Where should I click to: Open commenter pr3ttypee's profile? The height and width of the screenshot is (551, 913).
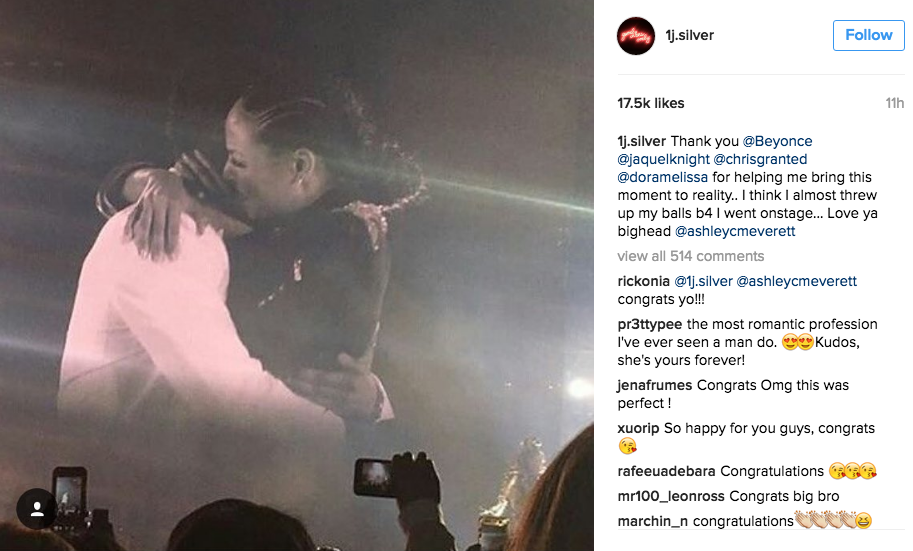tap(649, 324)
